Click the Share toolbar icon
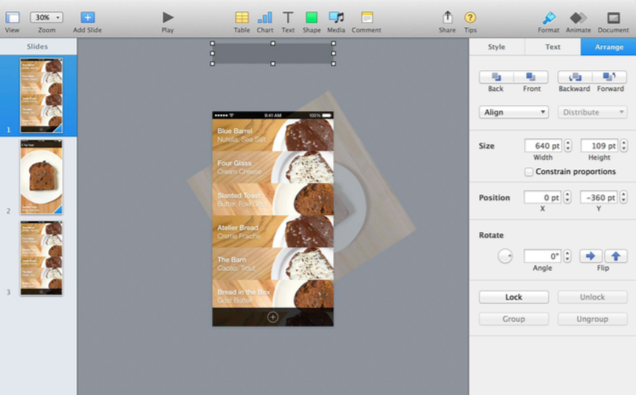Screen dimensions: 636x395 [447, 17]
